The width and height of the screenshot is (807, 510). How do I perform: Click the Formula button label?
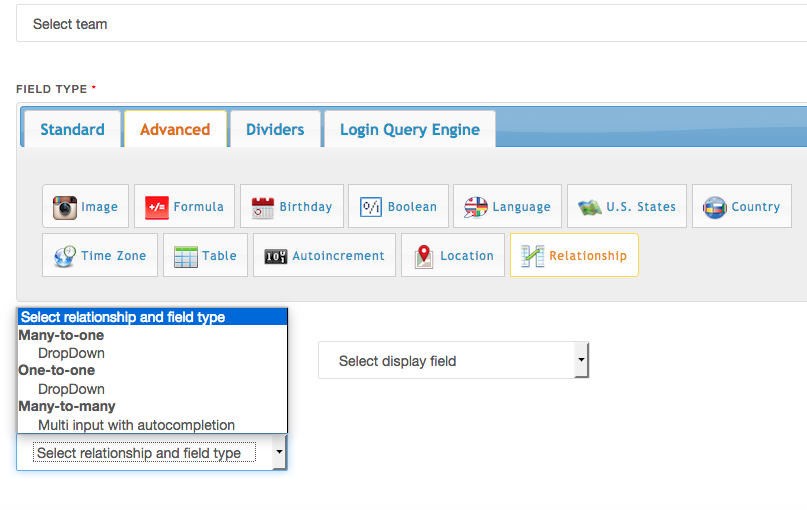pyautogui.click(x=199, y=207)
